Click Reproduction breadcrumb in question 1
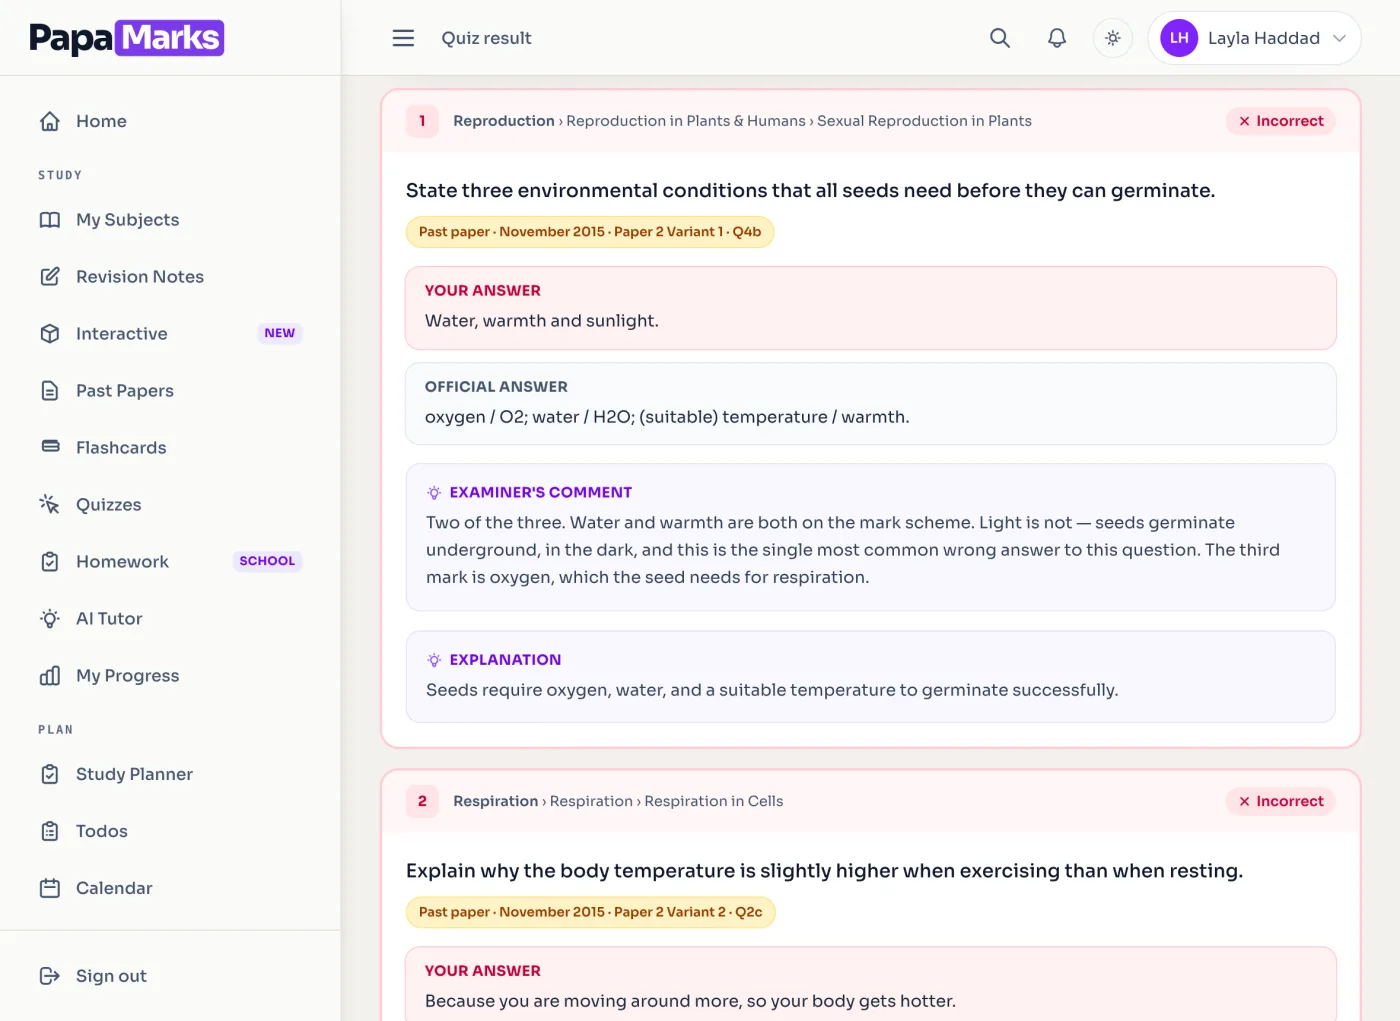Screen dimensions: 1400x1021 504,121
